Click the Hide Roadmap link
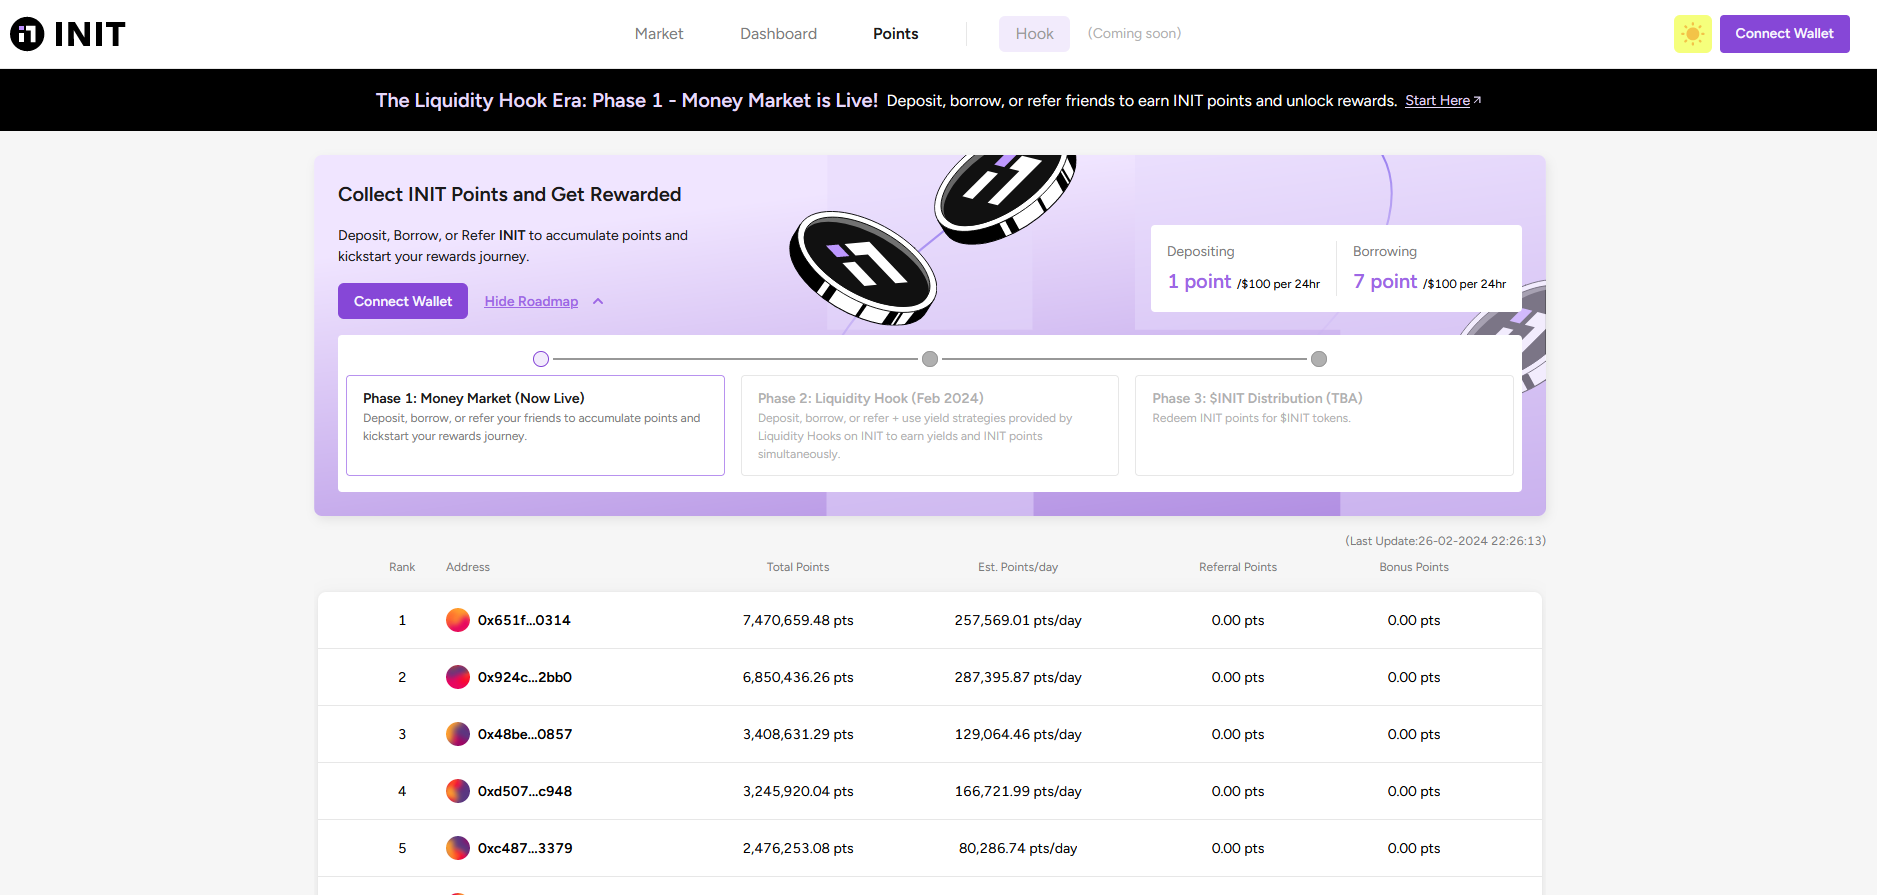The image size is (1877, 895). point(531,301)
